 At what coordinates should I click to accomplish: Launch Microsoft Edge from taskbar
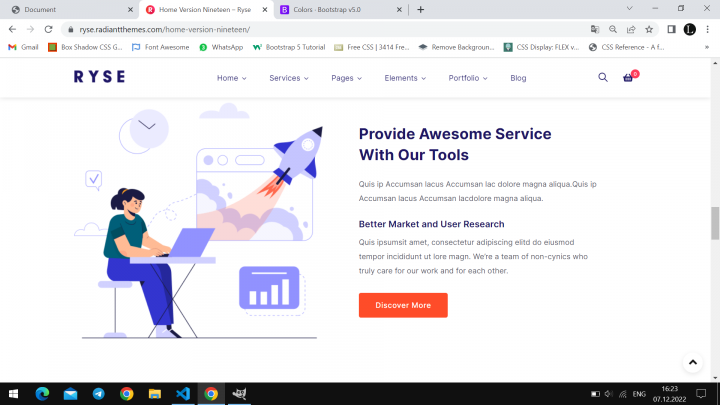tap(42, 394)
